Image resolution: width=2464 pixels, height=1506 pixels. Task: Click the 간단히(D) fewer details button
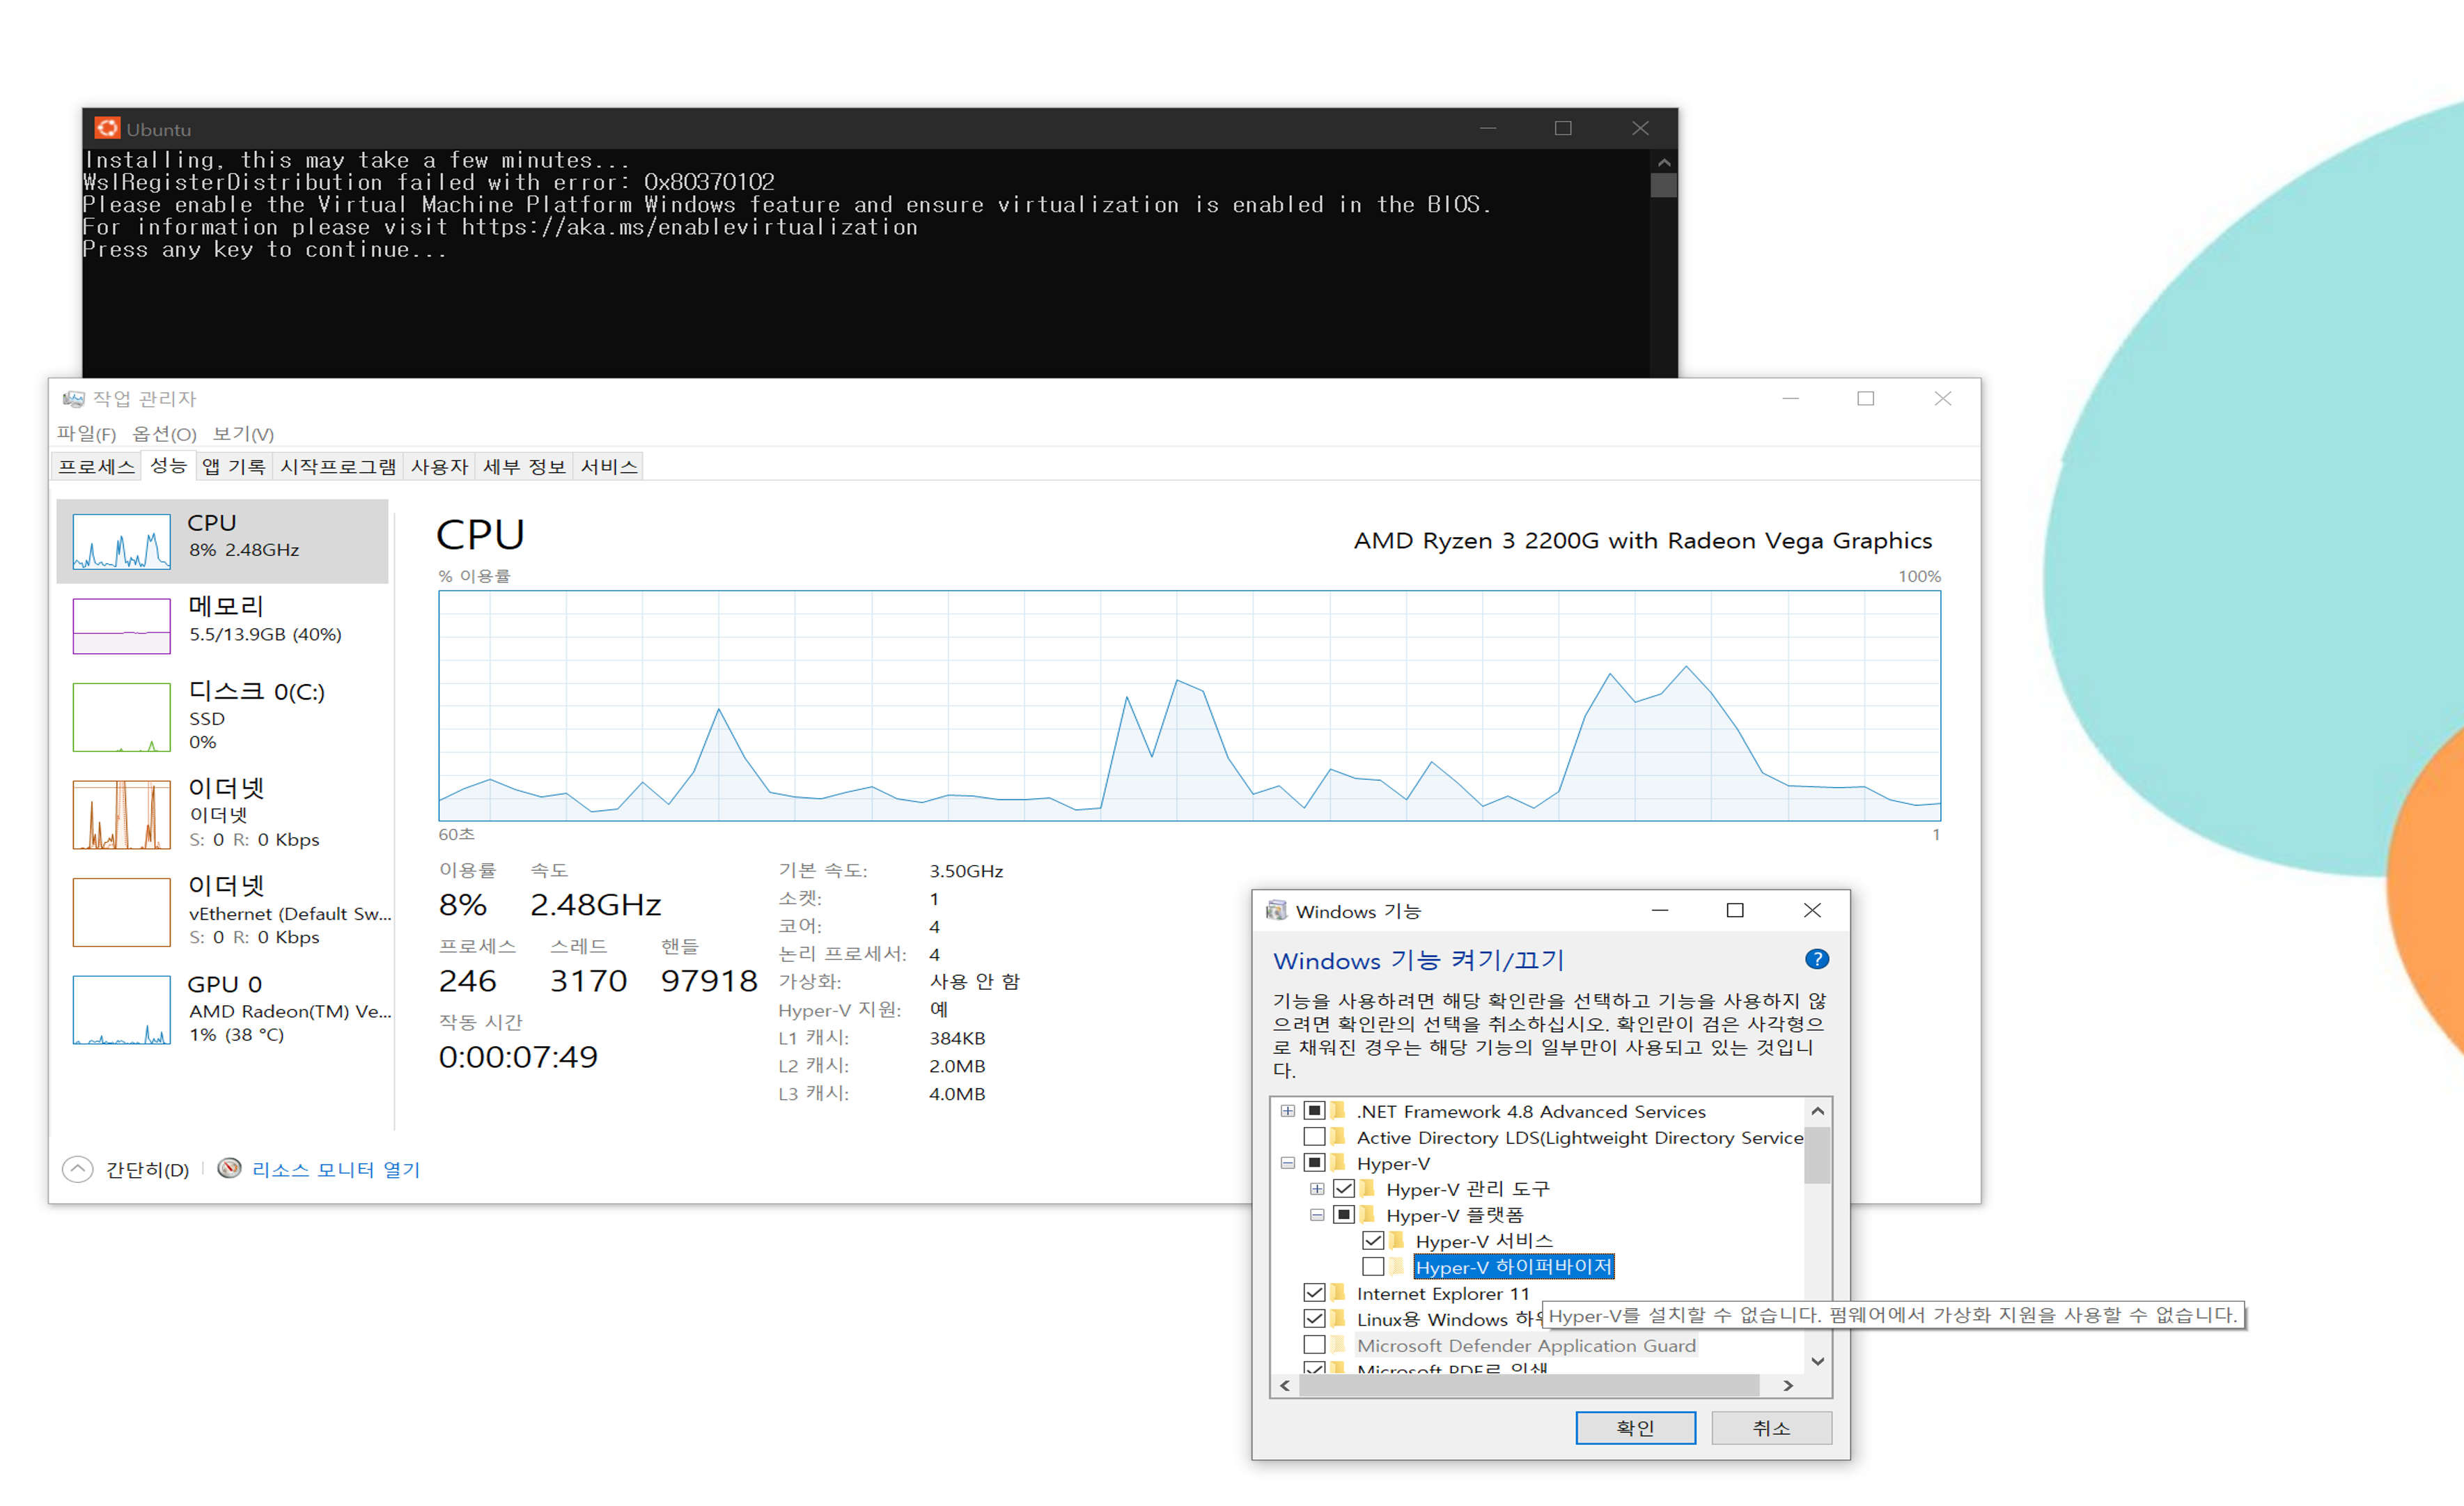[x=147, y=1169]
